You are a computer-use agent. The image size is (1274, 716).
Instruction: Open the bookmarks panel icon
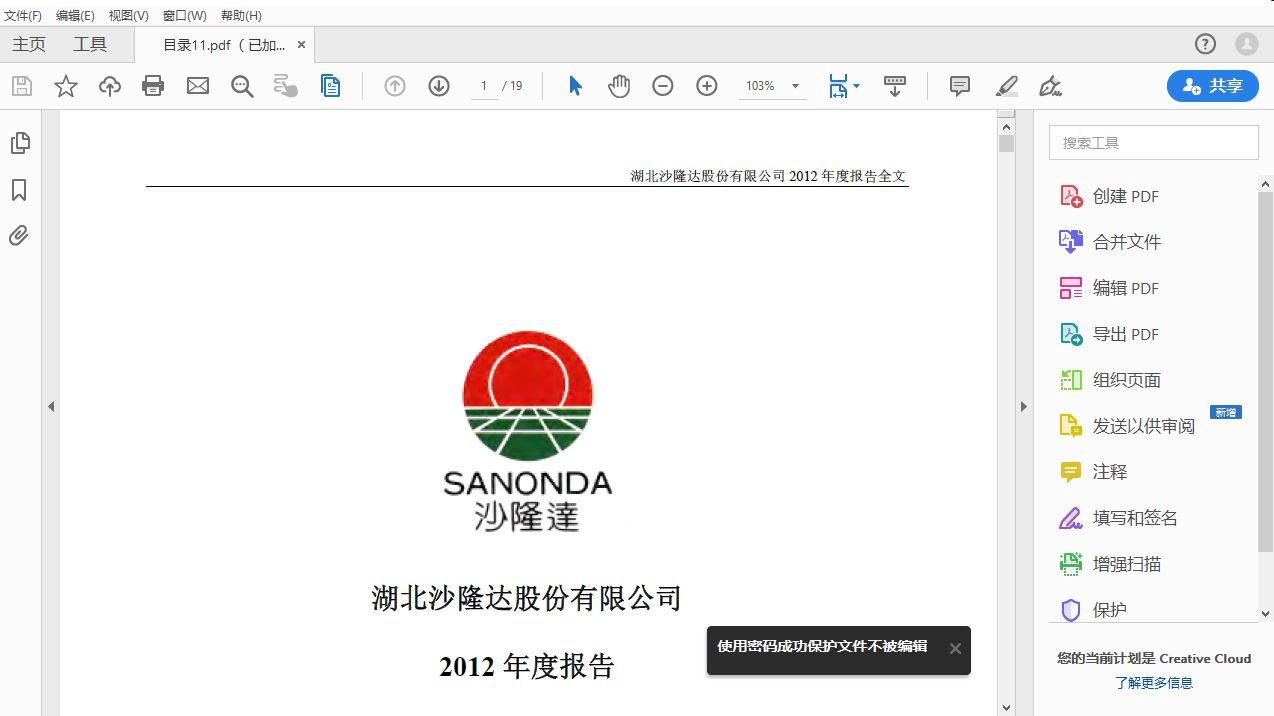pos(19,190)
